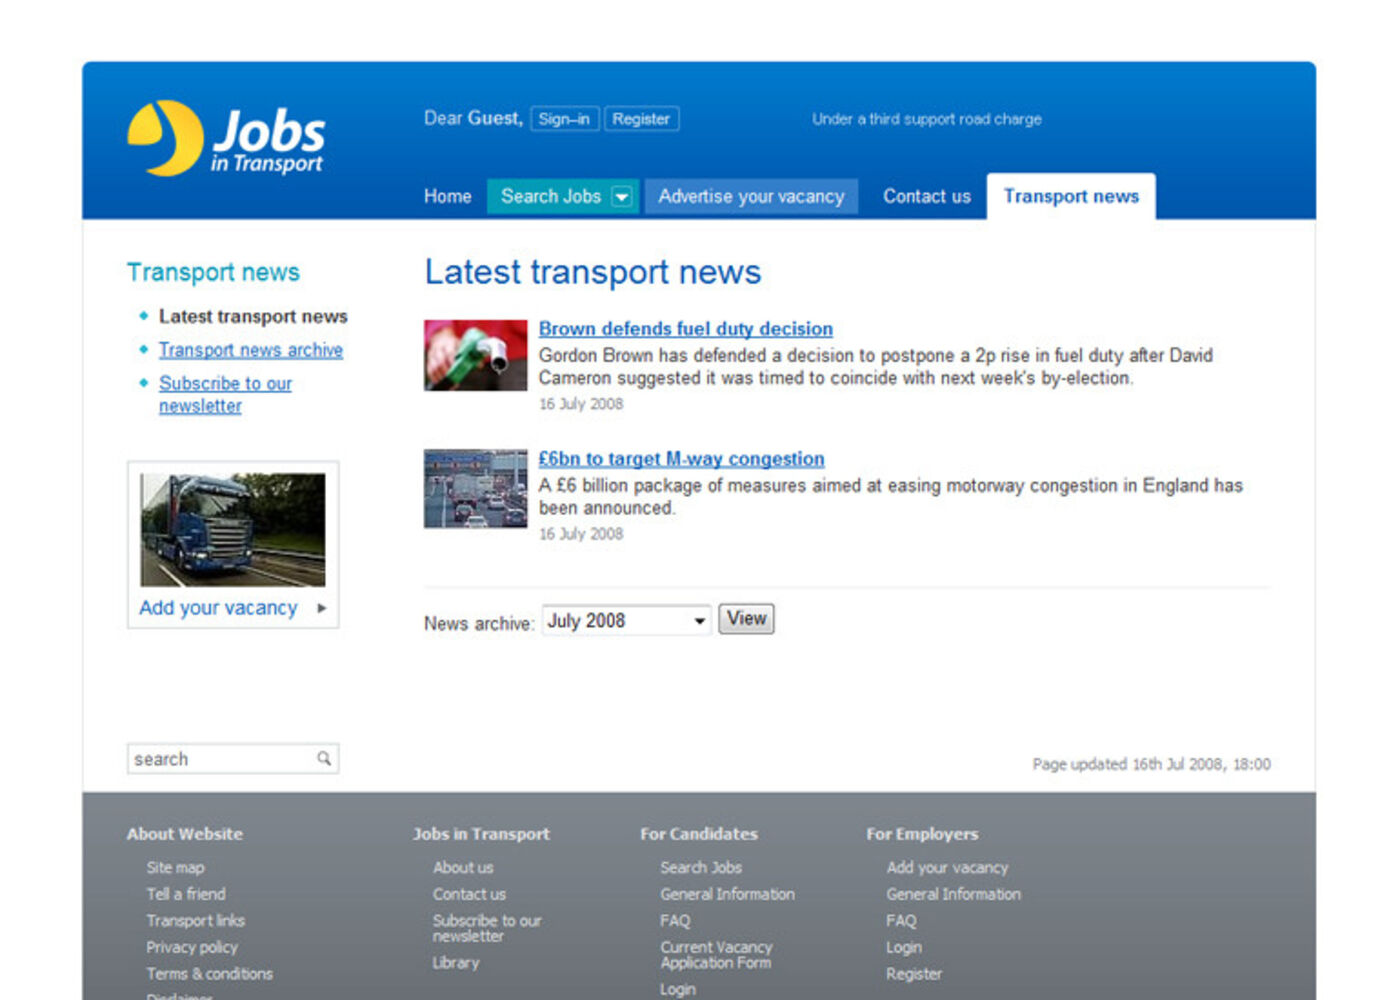Image resolution: width=1400 pixels, height=1000 pixels.
Task: Click the arrow beside Add your vacancy
Action: tap(322, 608)
